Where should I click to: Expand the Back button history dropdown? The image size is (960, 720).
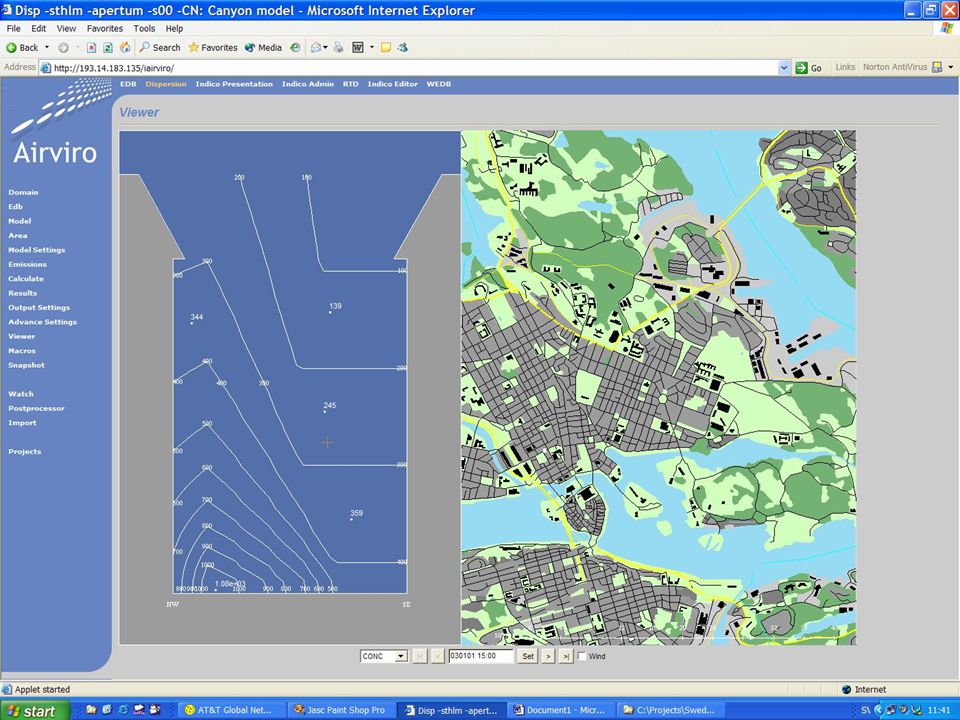[47, 47]
